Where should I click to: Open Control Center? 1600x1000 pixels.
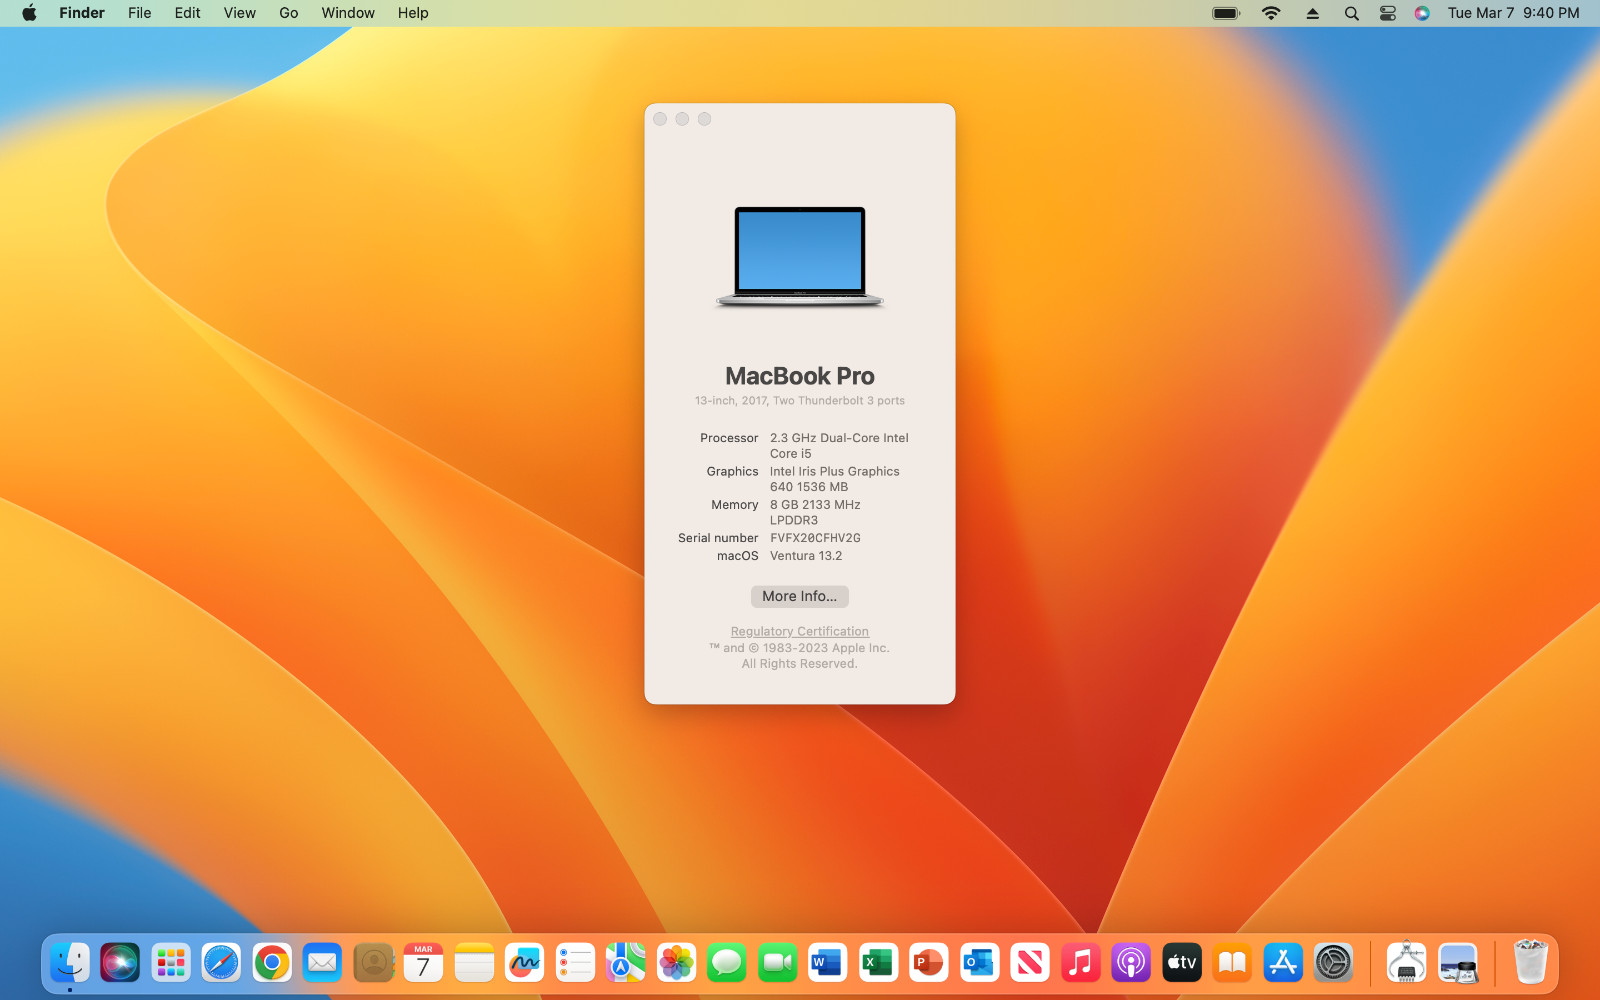point(1387,13)
